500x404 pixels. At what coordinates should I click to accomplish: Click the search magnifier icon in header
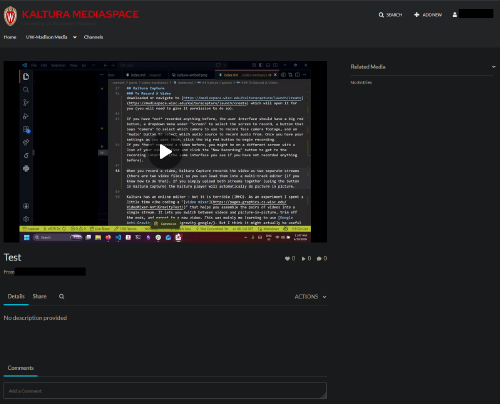[381, 15]
